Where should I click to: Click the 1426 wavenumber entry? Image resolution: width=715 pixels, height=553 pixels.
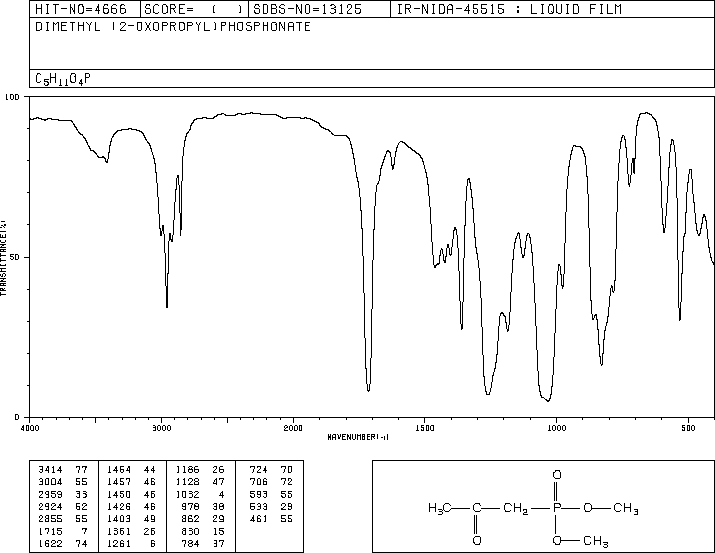(x=119, y=506)
